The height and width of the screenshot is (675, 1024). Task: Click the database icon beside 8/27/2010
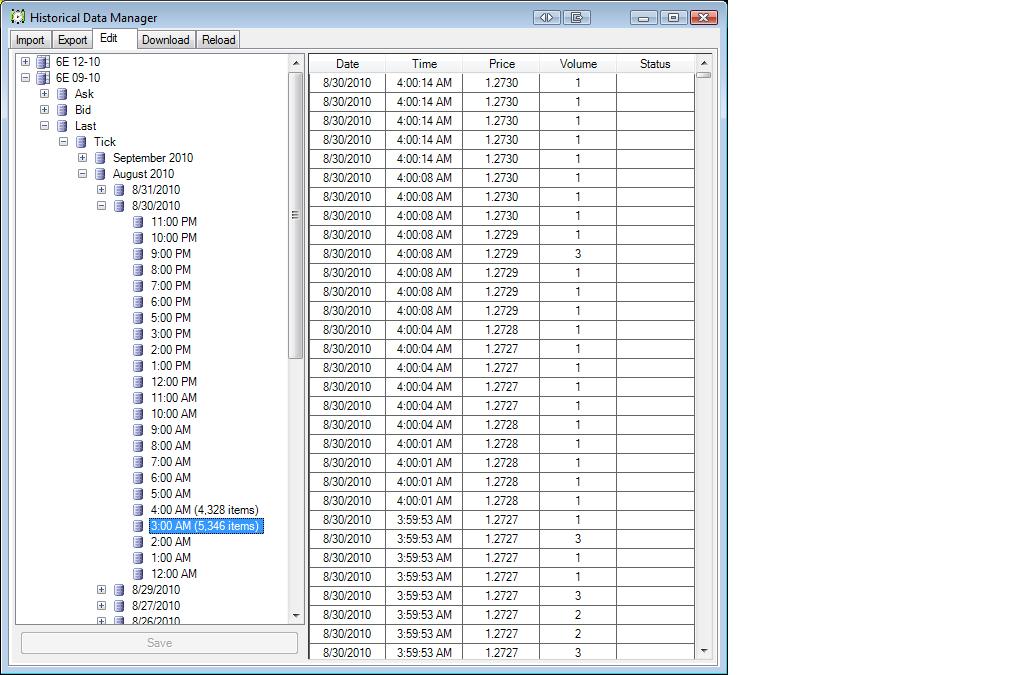click(120, 606)
